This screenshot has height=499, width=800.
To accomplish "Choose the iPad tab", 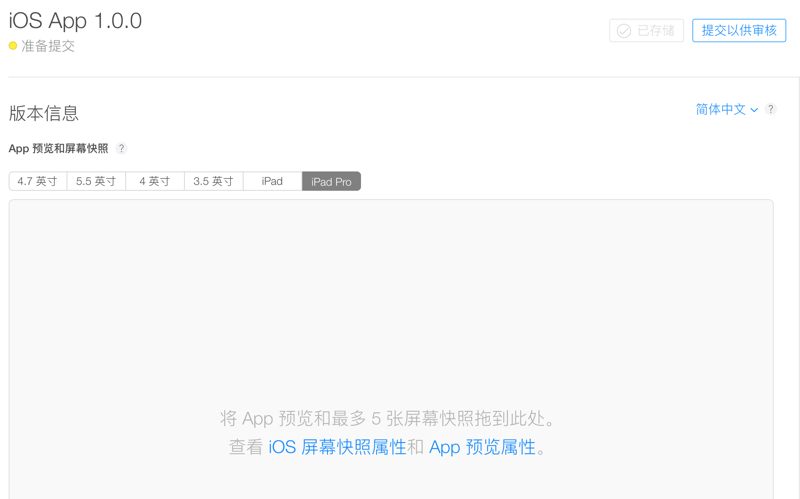I will tap(272, 181).
